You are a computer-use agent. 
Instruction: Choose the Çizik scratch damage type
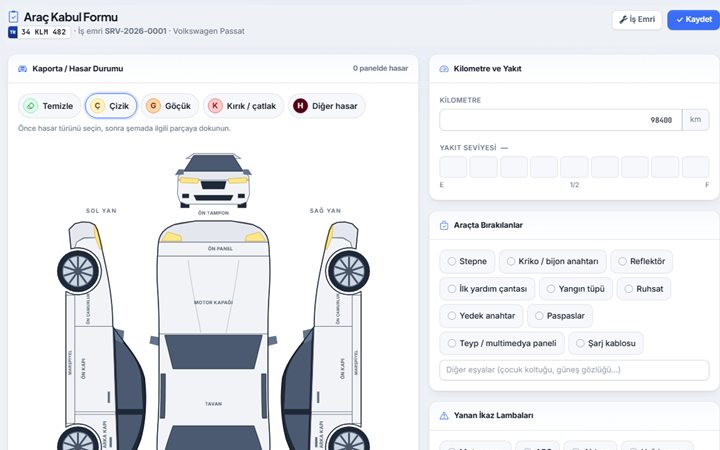[x=111, y=106]
